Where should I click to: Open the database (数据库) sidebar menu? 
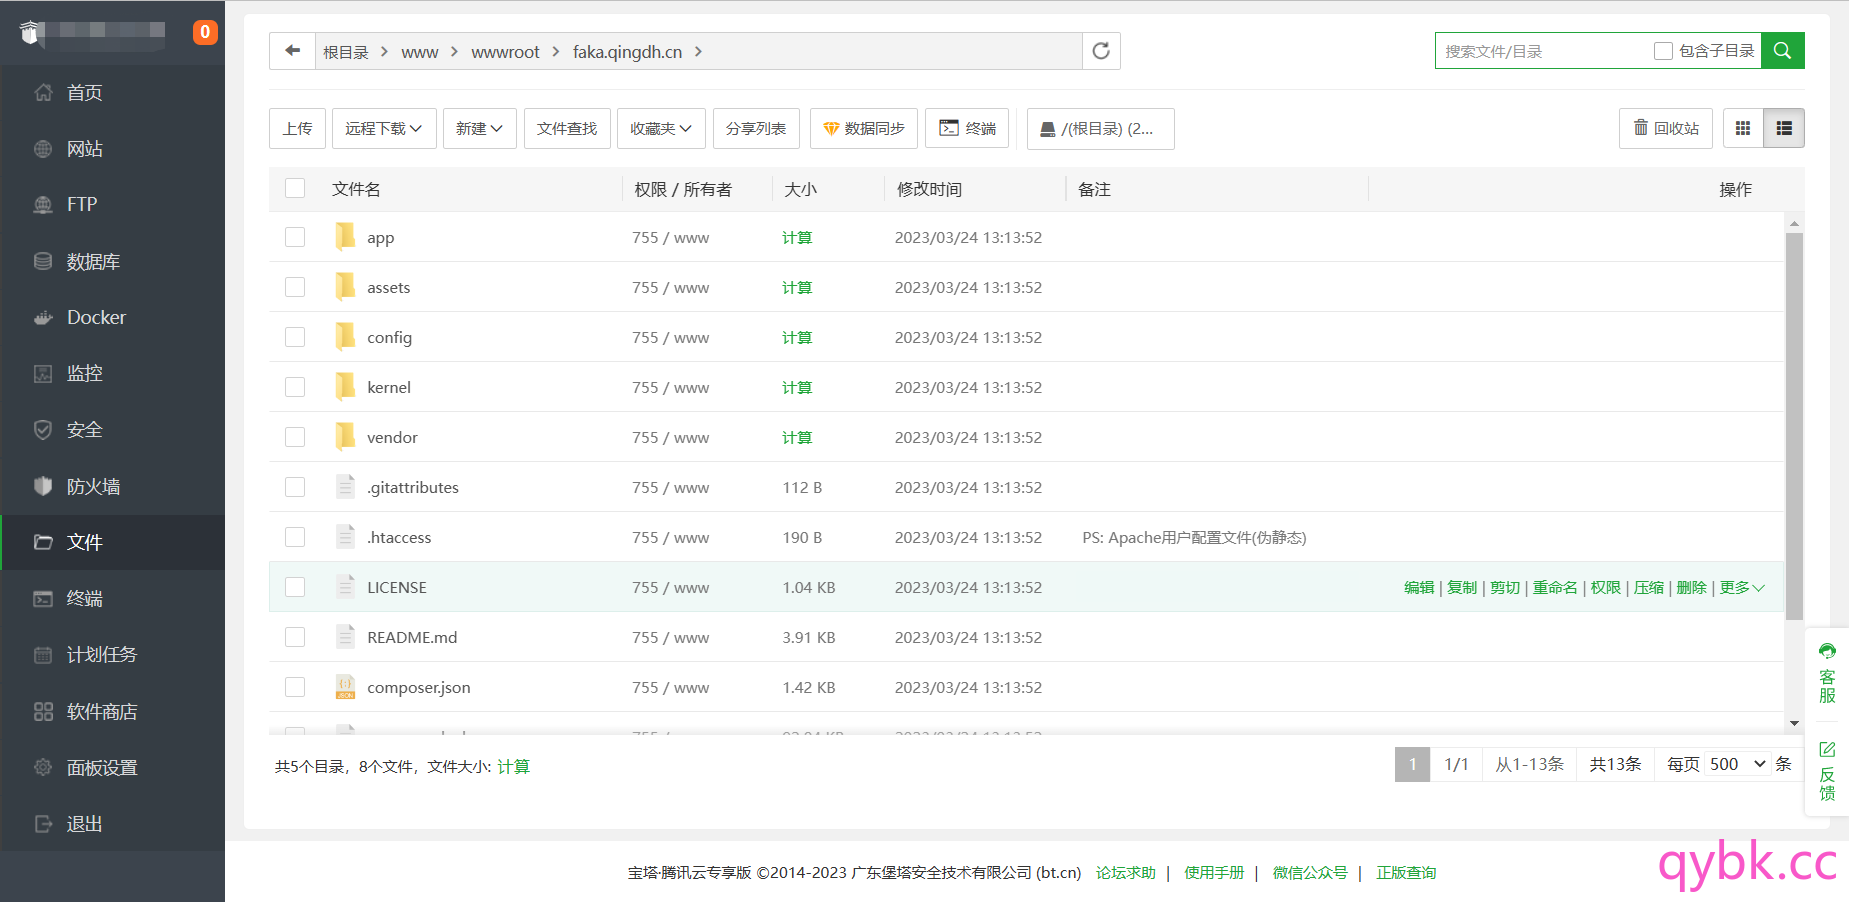pyautogui.click(x=93, y=261)
